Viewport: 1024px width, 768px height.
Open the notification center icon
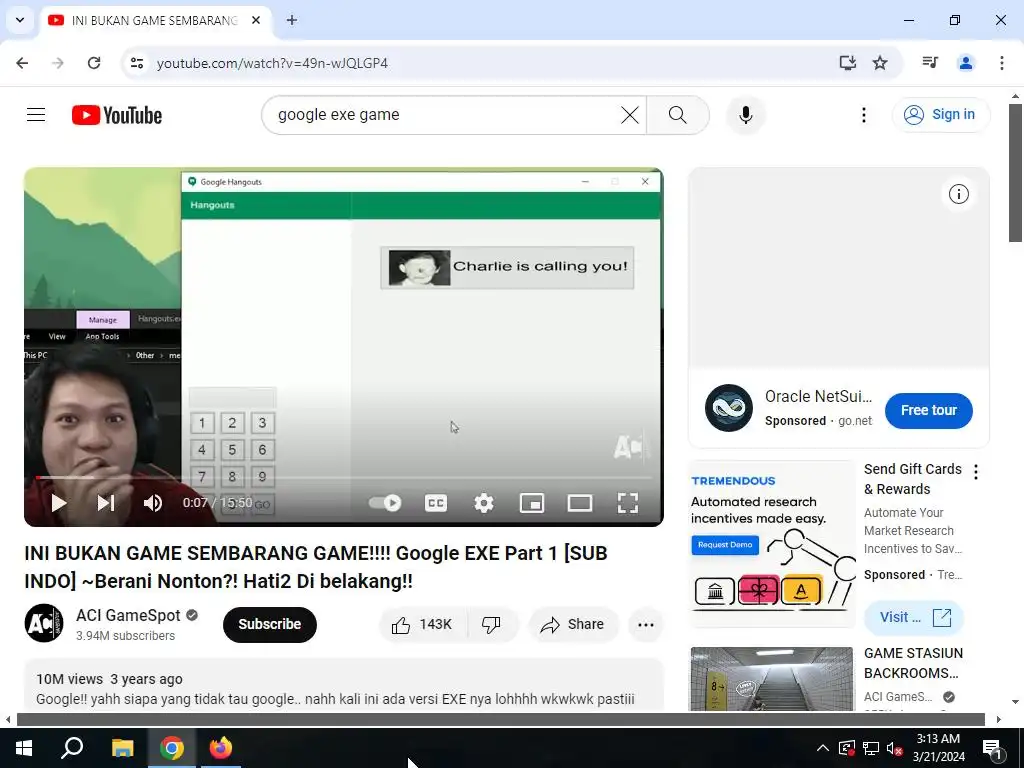992,748
